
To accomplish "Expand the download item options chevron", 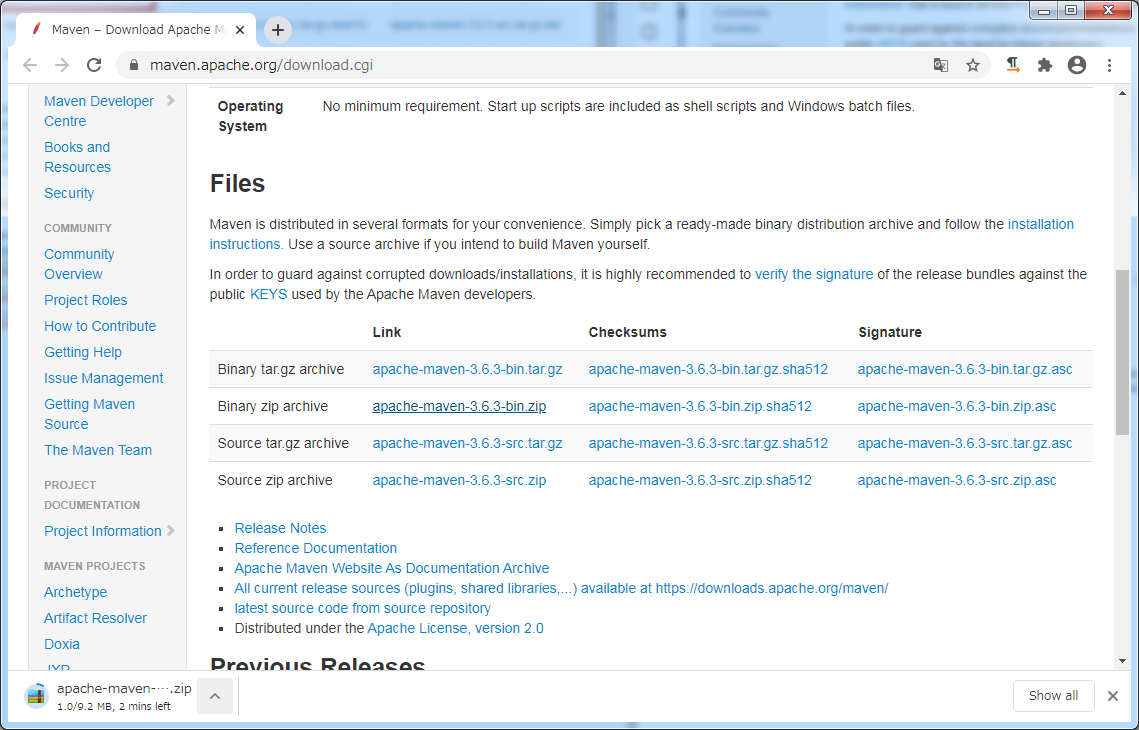I will click(x=215, y=696).
